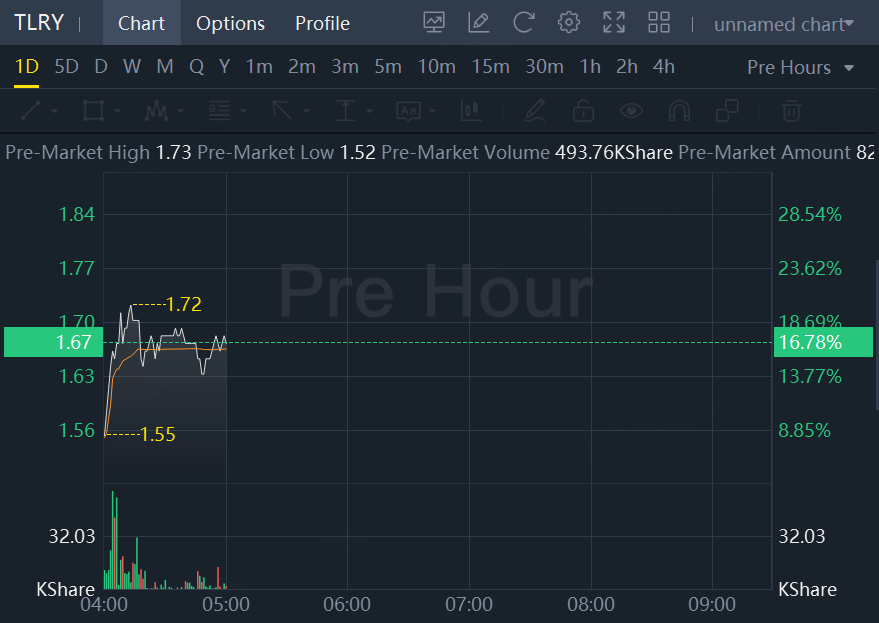Click the trash icon to delete drawings
This screenshot has width=879, height=623.
[x=791, y=110]
